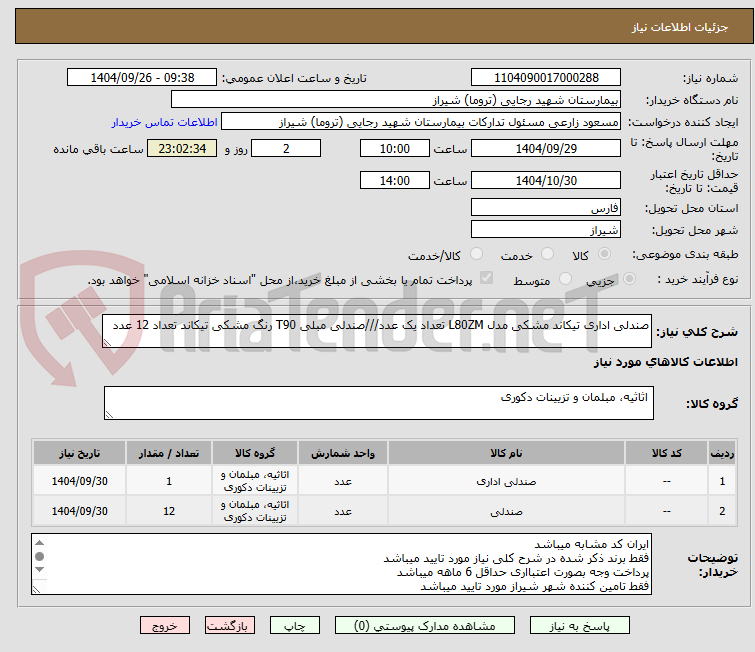Click the چاپ print button
755x652 pixels.
294,626
